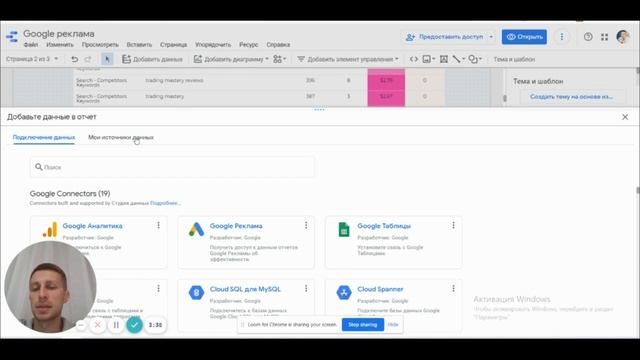Click the Cloud SQL hexagon icon
The image size is (640, 360).
(x=196, y=292)
